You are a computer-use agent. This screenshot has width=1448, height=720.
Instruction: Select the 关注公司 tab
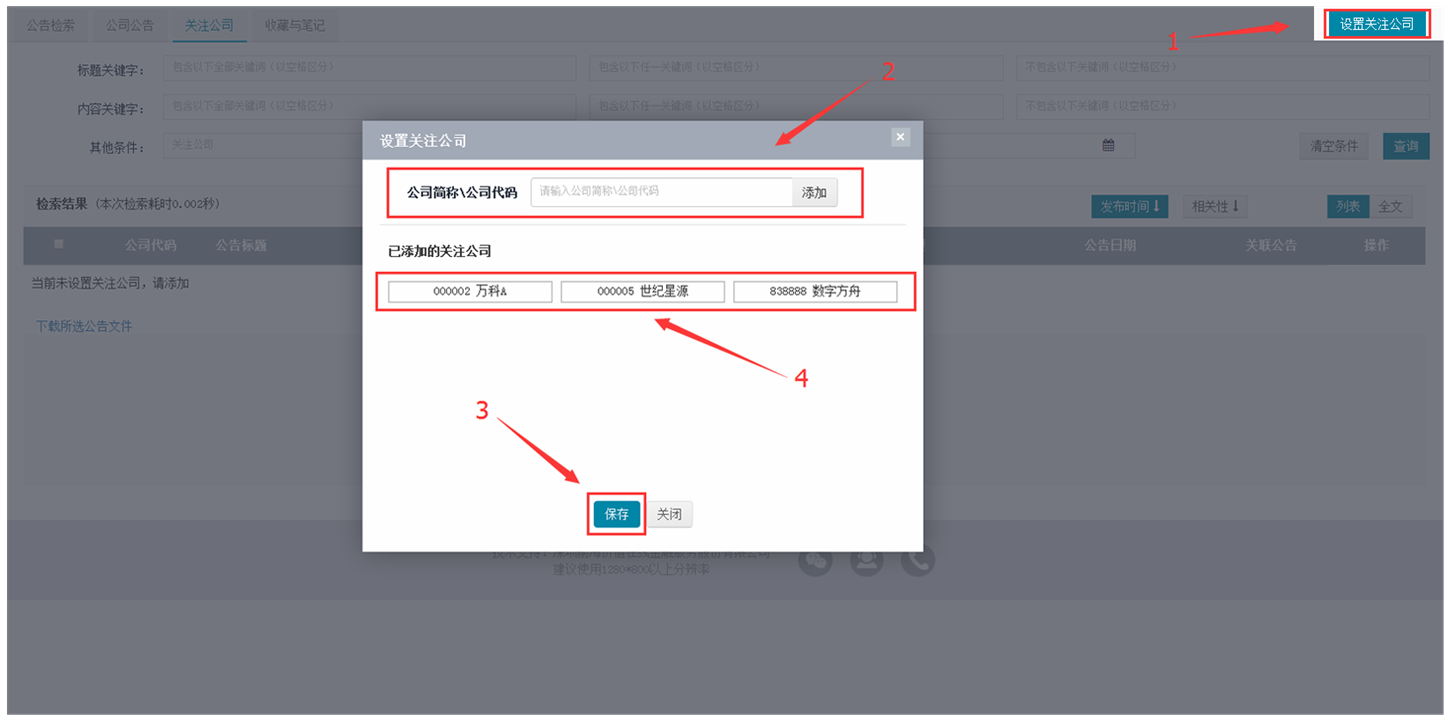point(209,25)
